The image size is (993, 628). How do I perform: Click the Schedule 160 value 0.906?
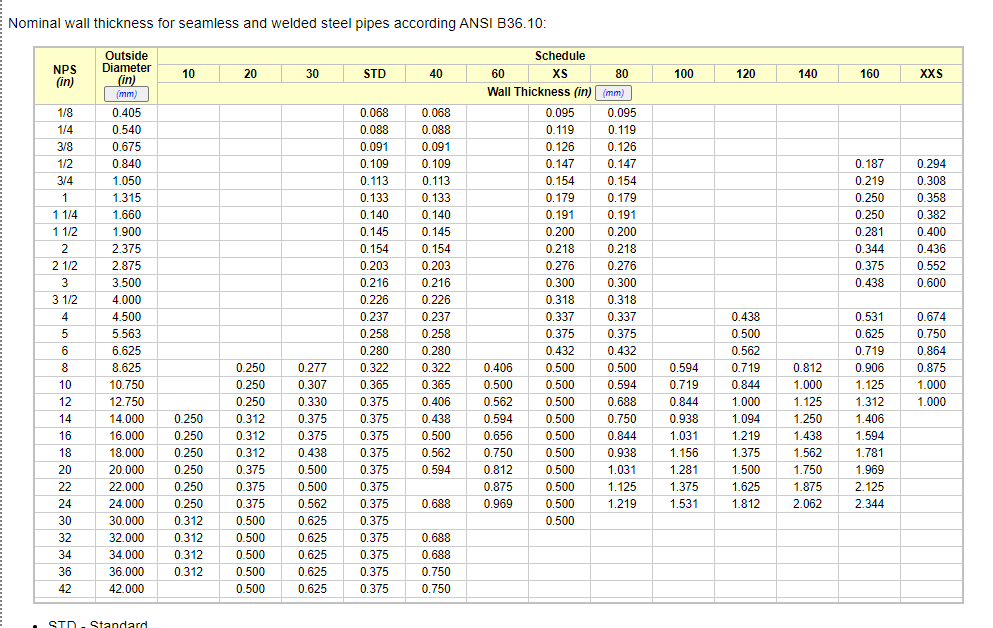[870, 368]
